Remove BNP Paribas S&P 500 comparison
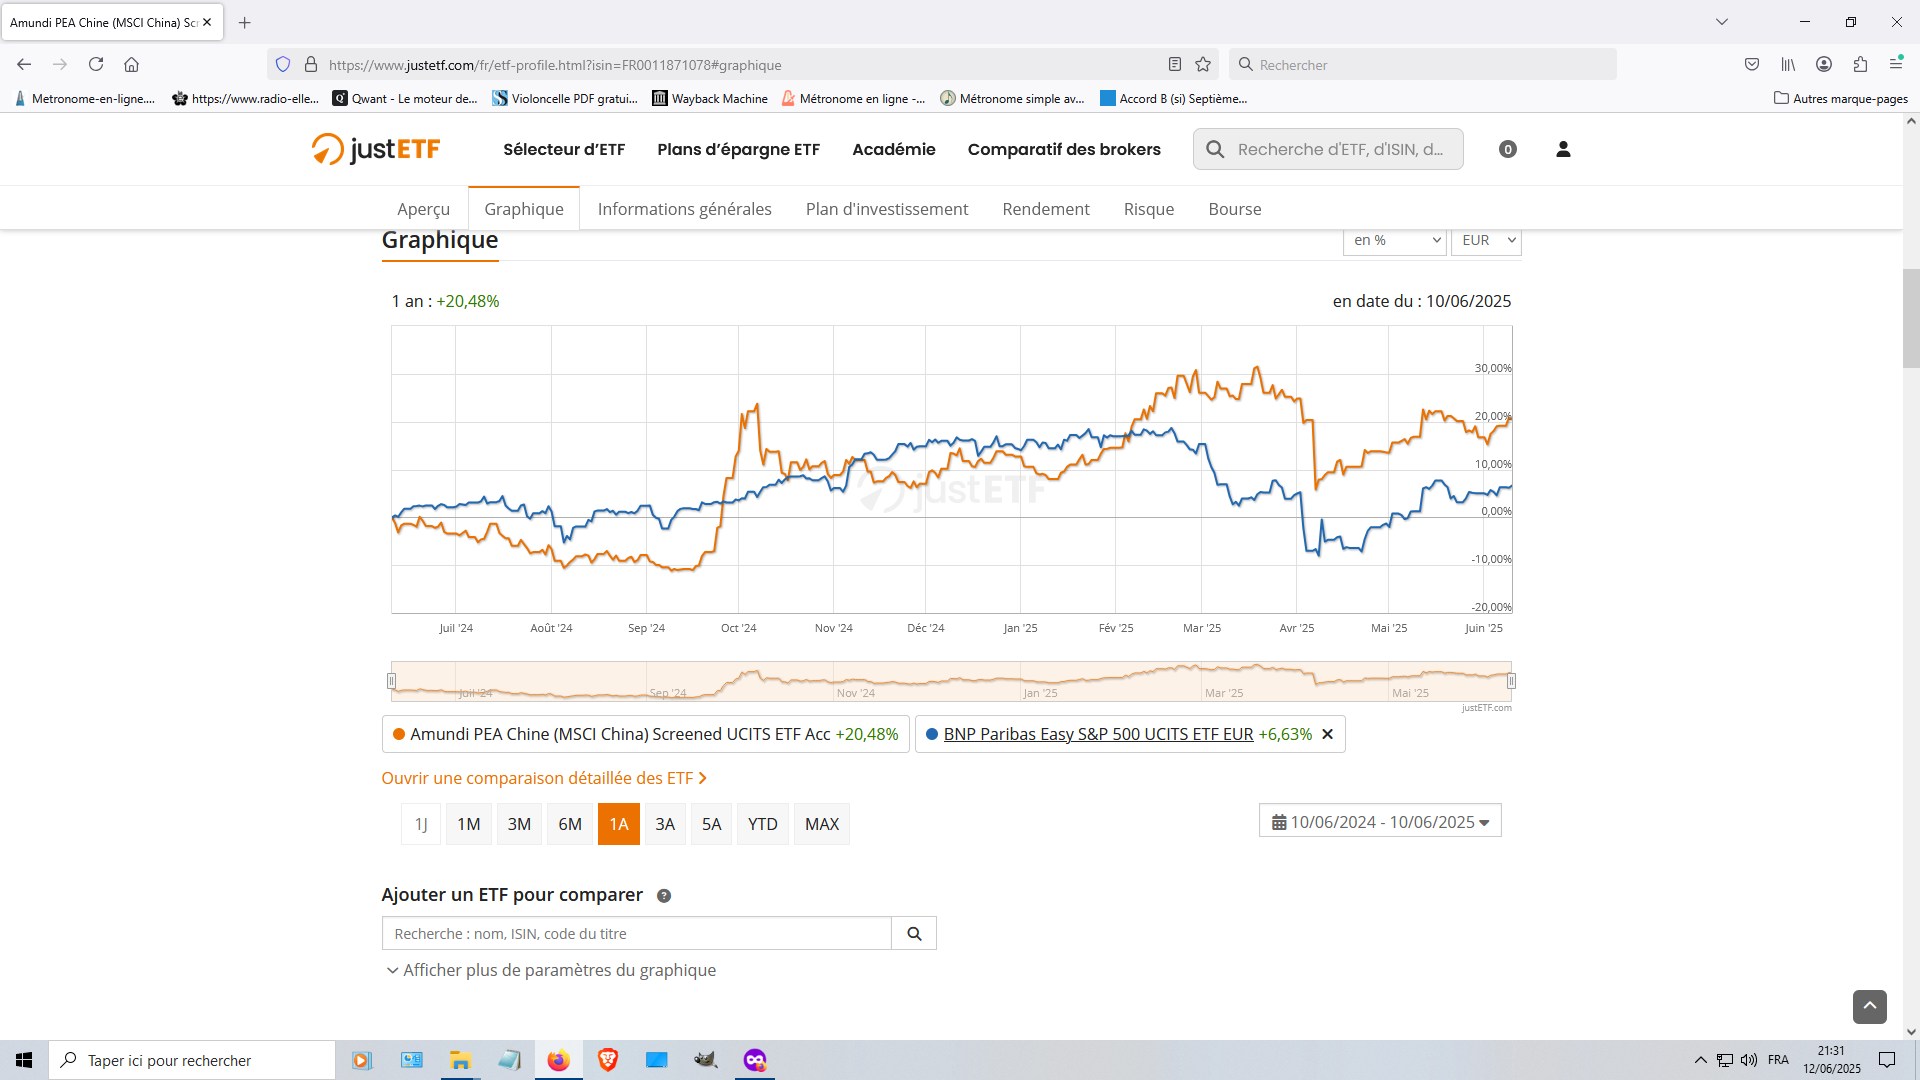 pos(1328,734)
